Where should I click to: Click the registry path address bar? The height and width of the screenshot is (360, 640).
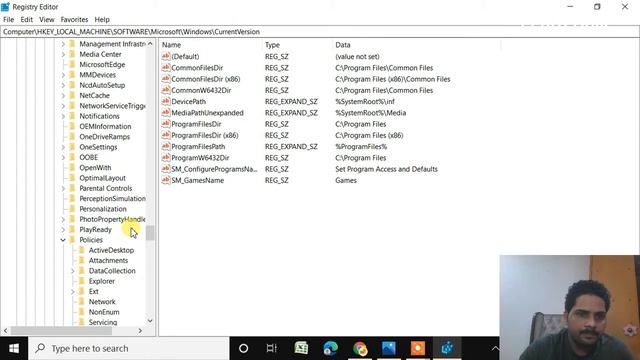tap(320, 32)
